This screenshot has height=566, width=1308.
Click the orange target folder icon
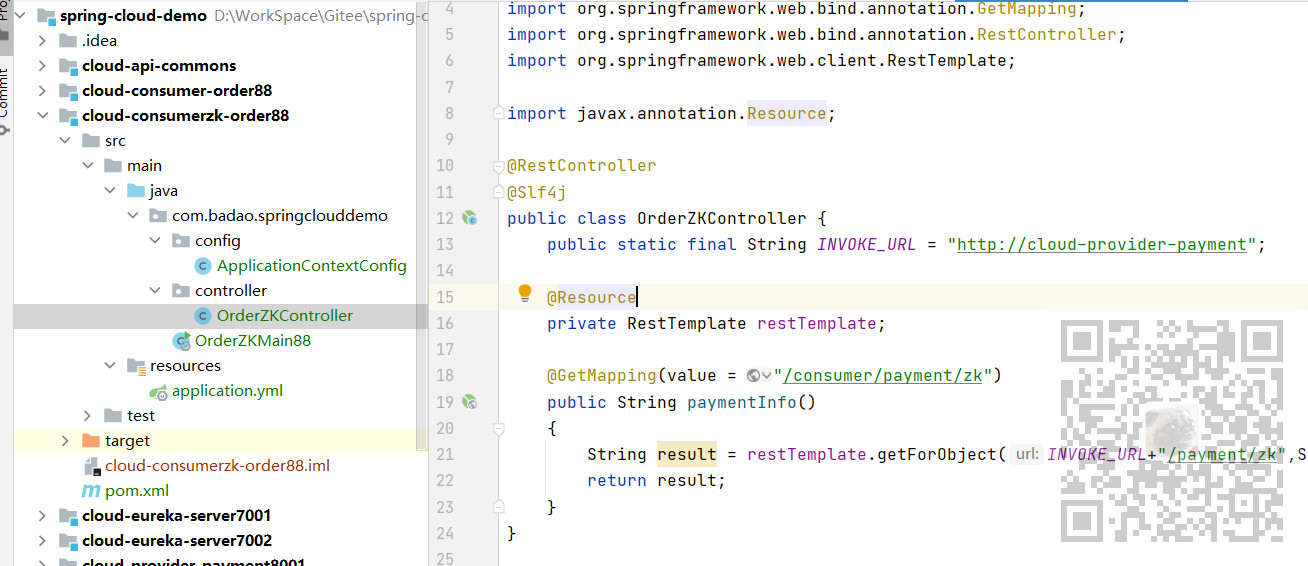tap(91, 441)
